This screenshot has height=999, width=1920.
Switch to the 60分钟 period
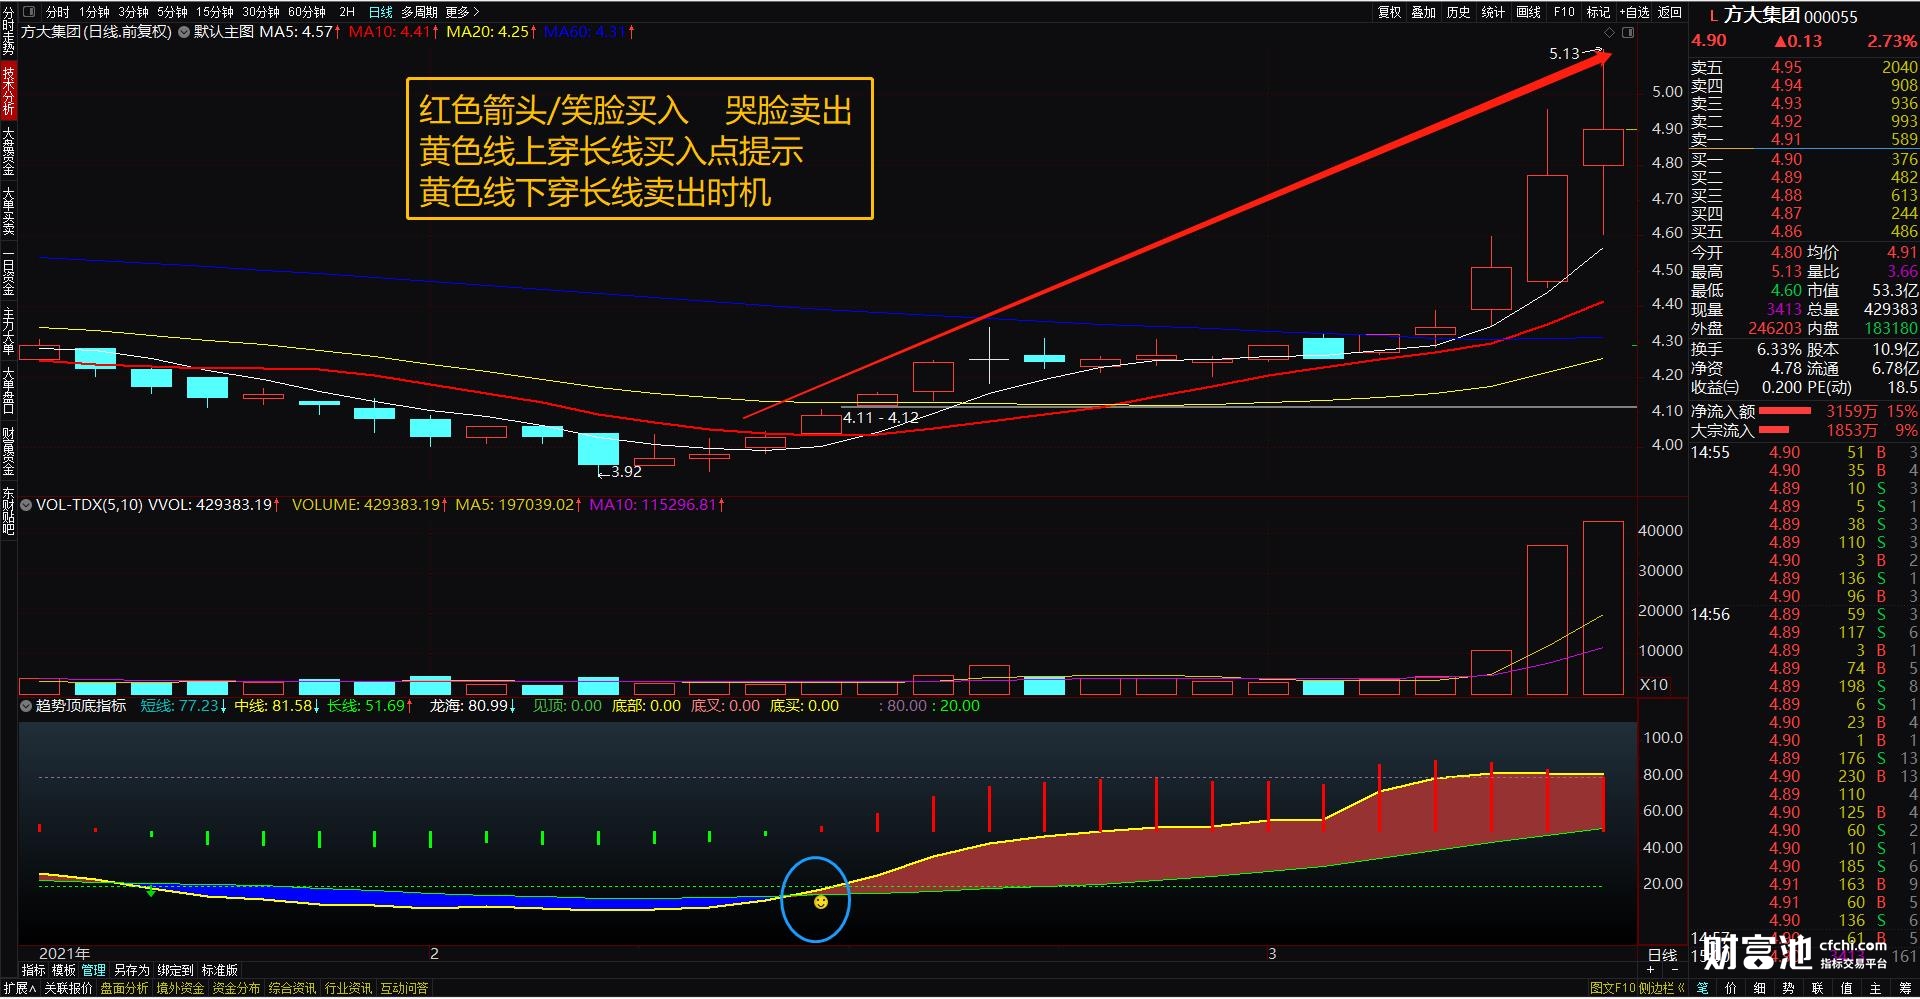pos(307,12)
